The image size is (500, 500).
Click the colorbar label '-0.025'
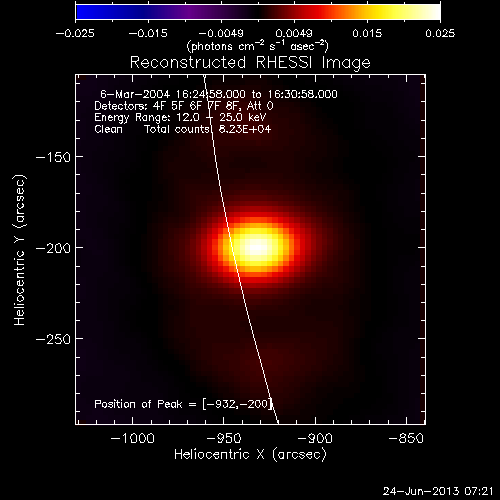tap(75, 33)
